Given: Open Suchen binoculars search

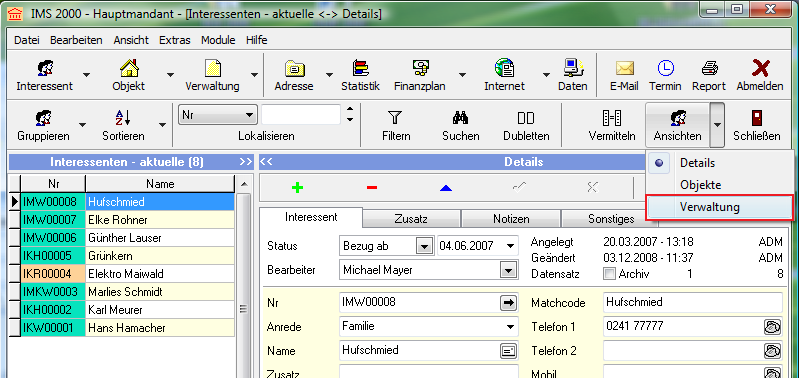Looking at the screenshot, I should 461,125.
